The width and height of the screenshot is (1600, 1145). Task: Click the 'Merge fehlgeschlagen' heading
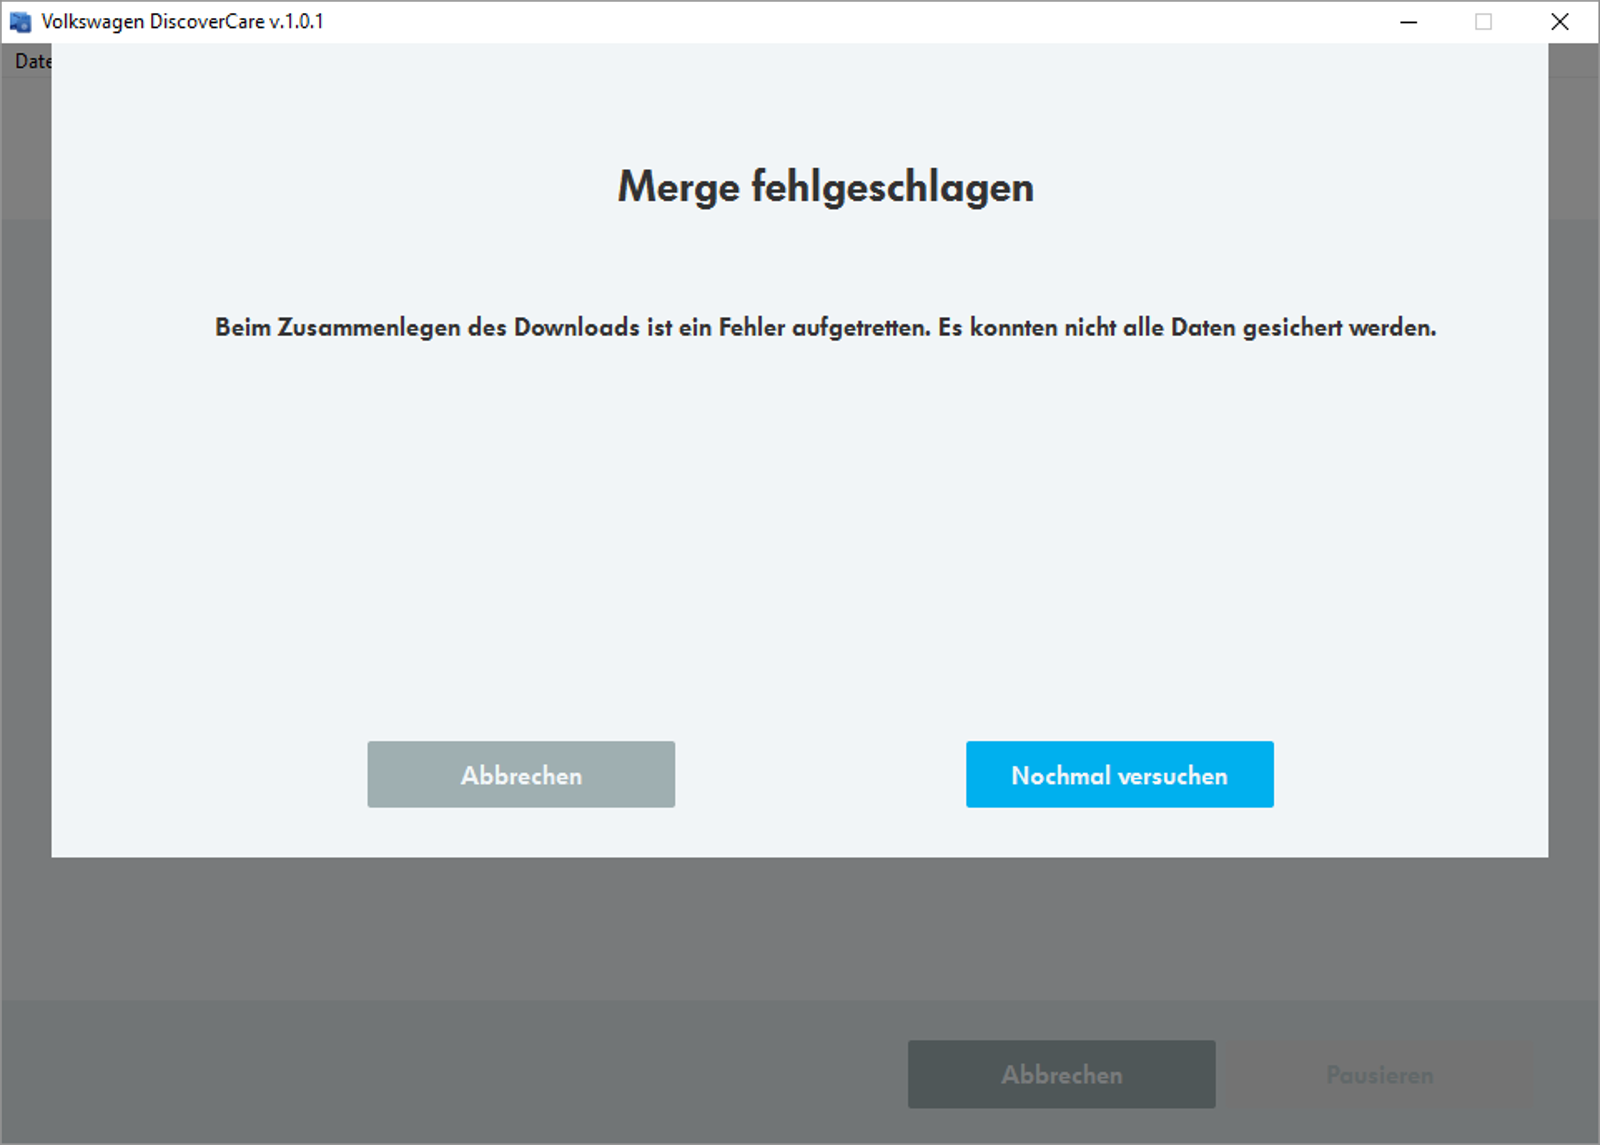click(x=825, y=187)
